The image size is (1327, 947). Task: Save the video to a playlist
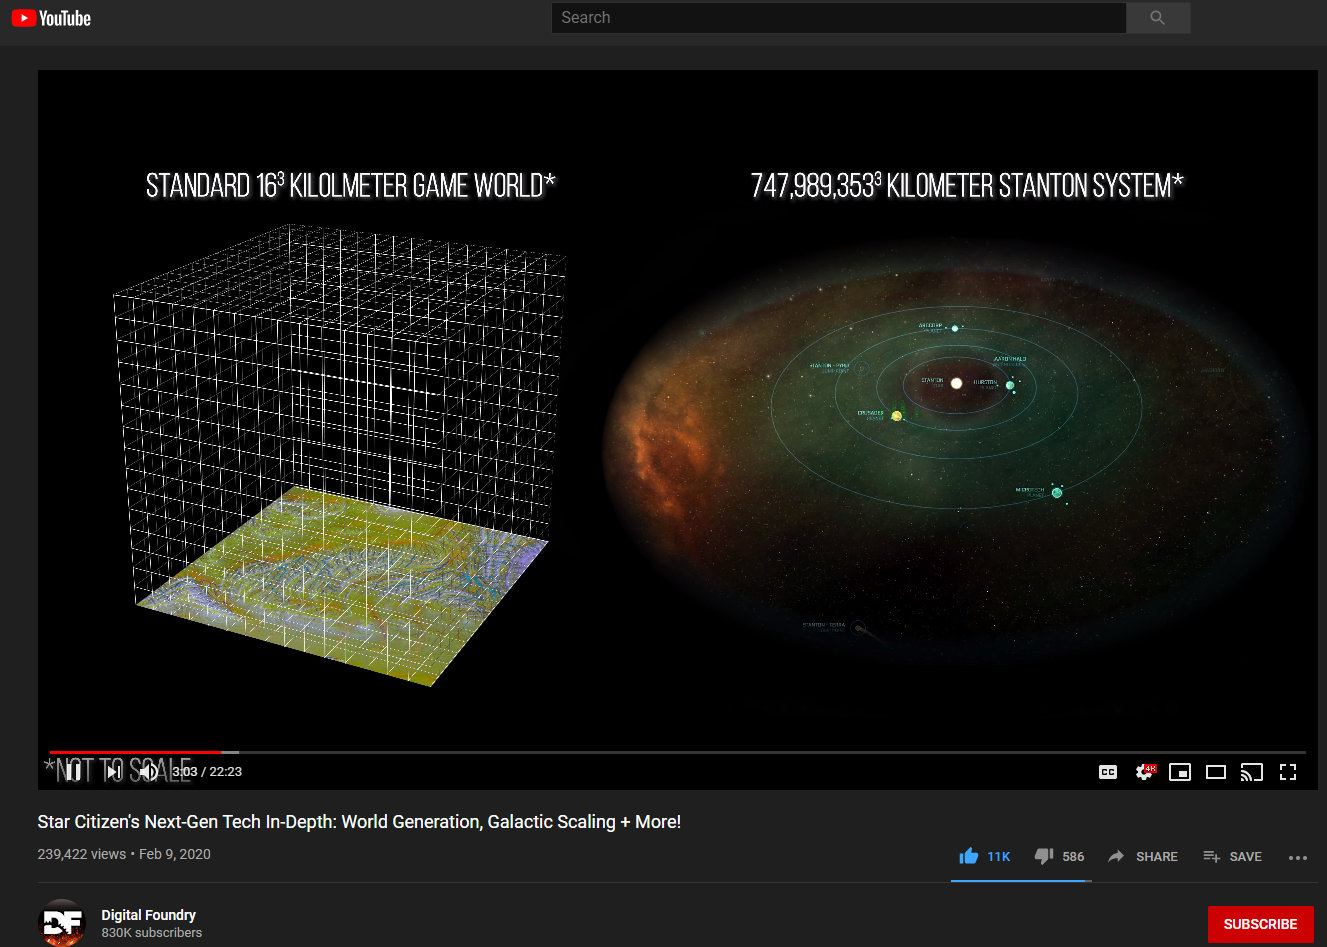(x=1232, y=856)
